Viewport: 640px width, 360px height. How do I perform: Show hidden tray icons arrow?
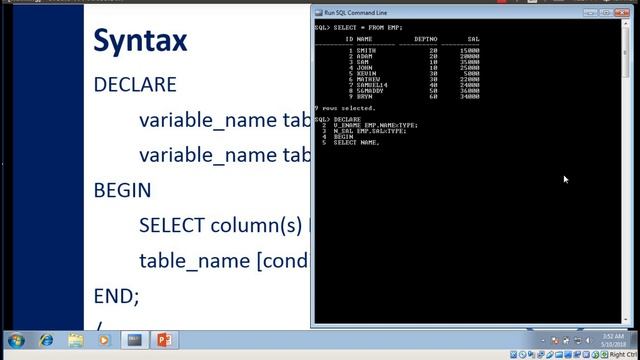click(543, 340)
